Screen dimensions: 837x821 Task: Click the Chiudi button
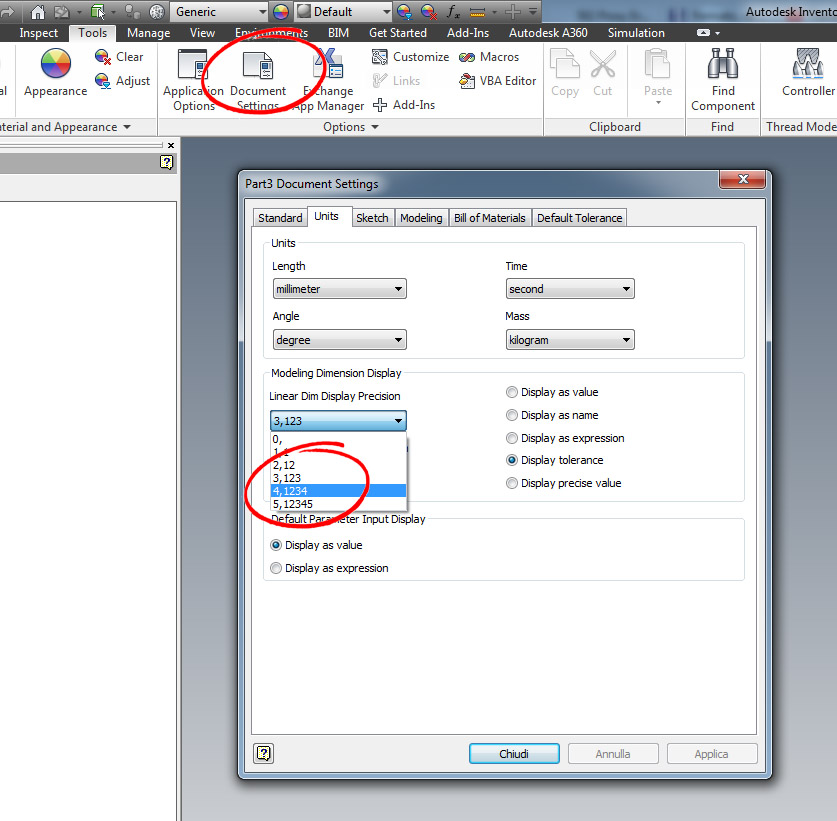coord(513,754)
